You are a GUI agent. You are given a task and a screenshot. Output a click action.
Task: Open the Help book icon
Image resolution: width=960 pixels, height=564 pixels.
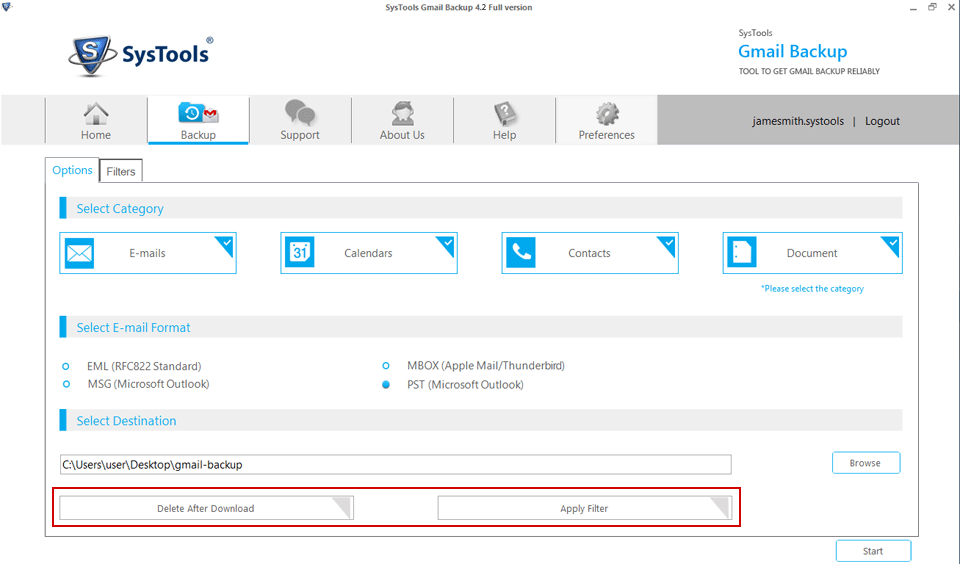pos(504,113)
